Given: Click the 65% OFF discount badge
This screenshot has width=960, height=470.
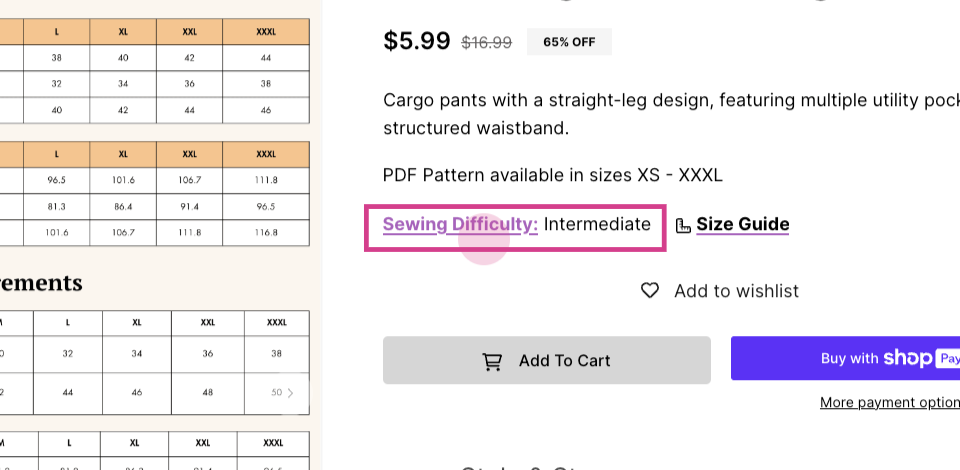Looking at the screenshot, I should tap(569, 42).
